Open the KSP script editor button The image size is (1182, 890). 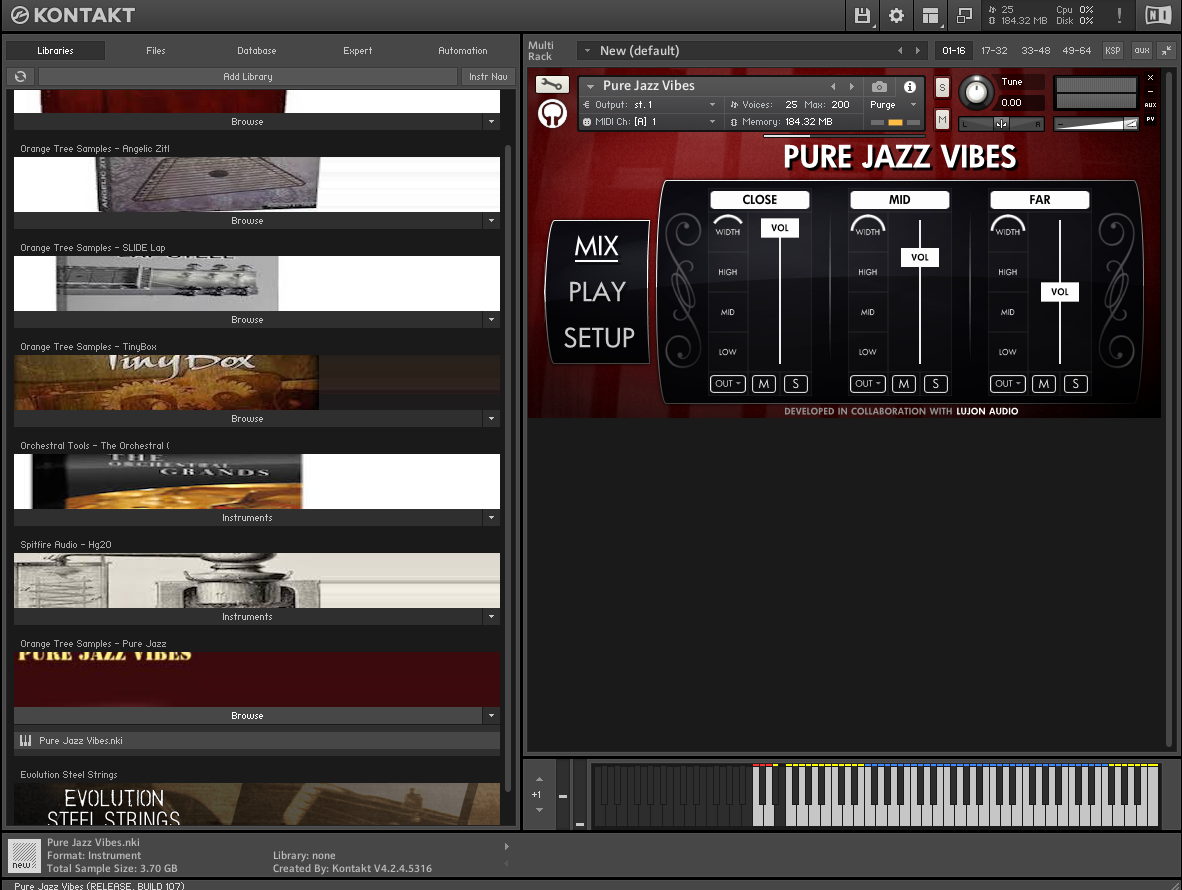pos(1113,50)
